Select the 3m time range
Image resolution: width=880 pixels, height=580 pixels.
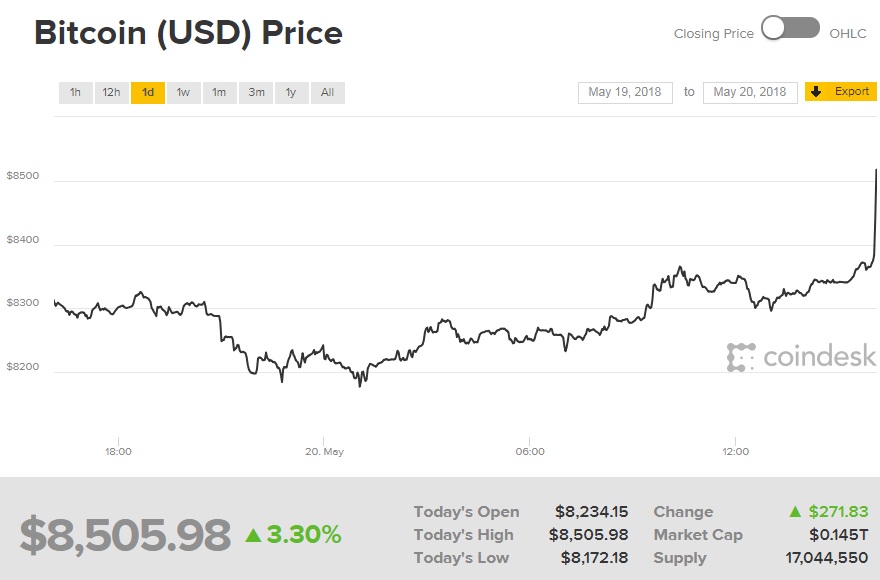coord(255,92)
